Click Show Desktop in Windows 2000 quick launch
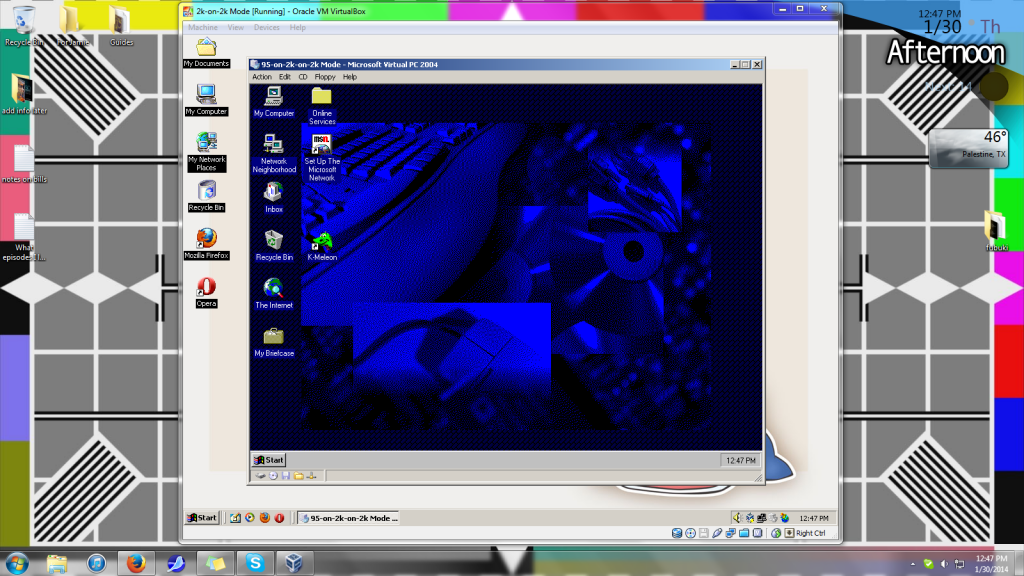 click(235, 518)
